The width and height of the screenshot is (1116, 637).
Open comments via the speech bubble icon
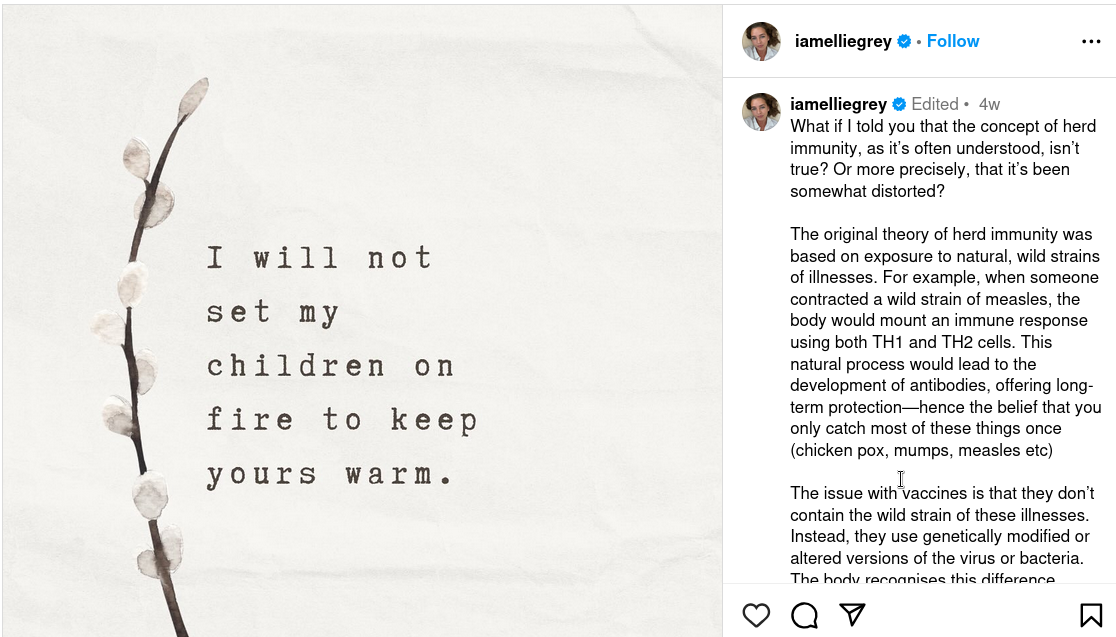[804, 615]
